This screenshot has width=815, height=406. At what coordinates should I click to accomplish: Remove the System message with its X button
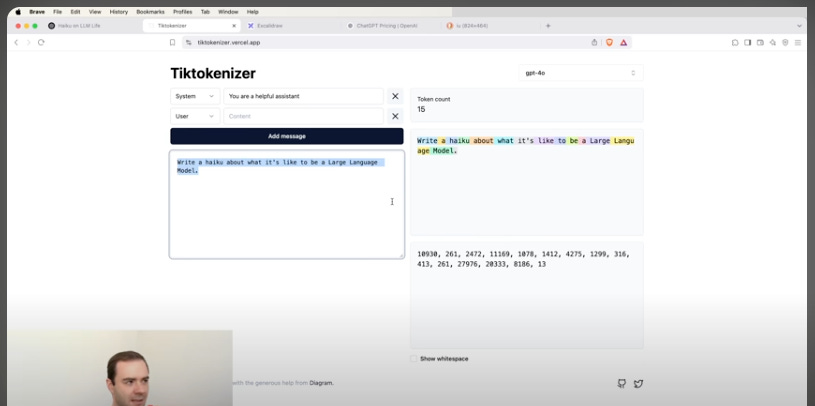(x=395, y=96)
